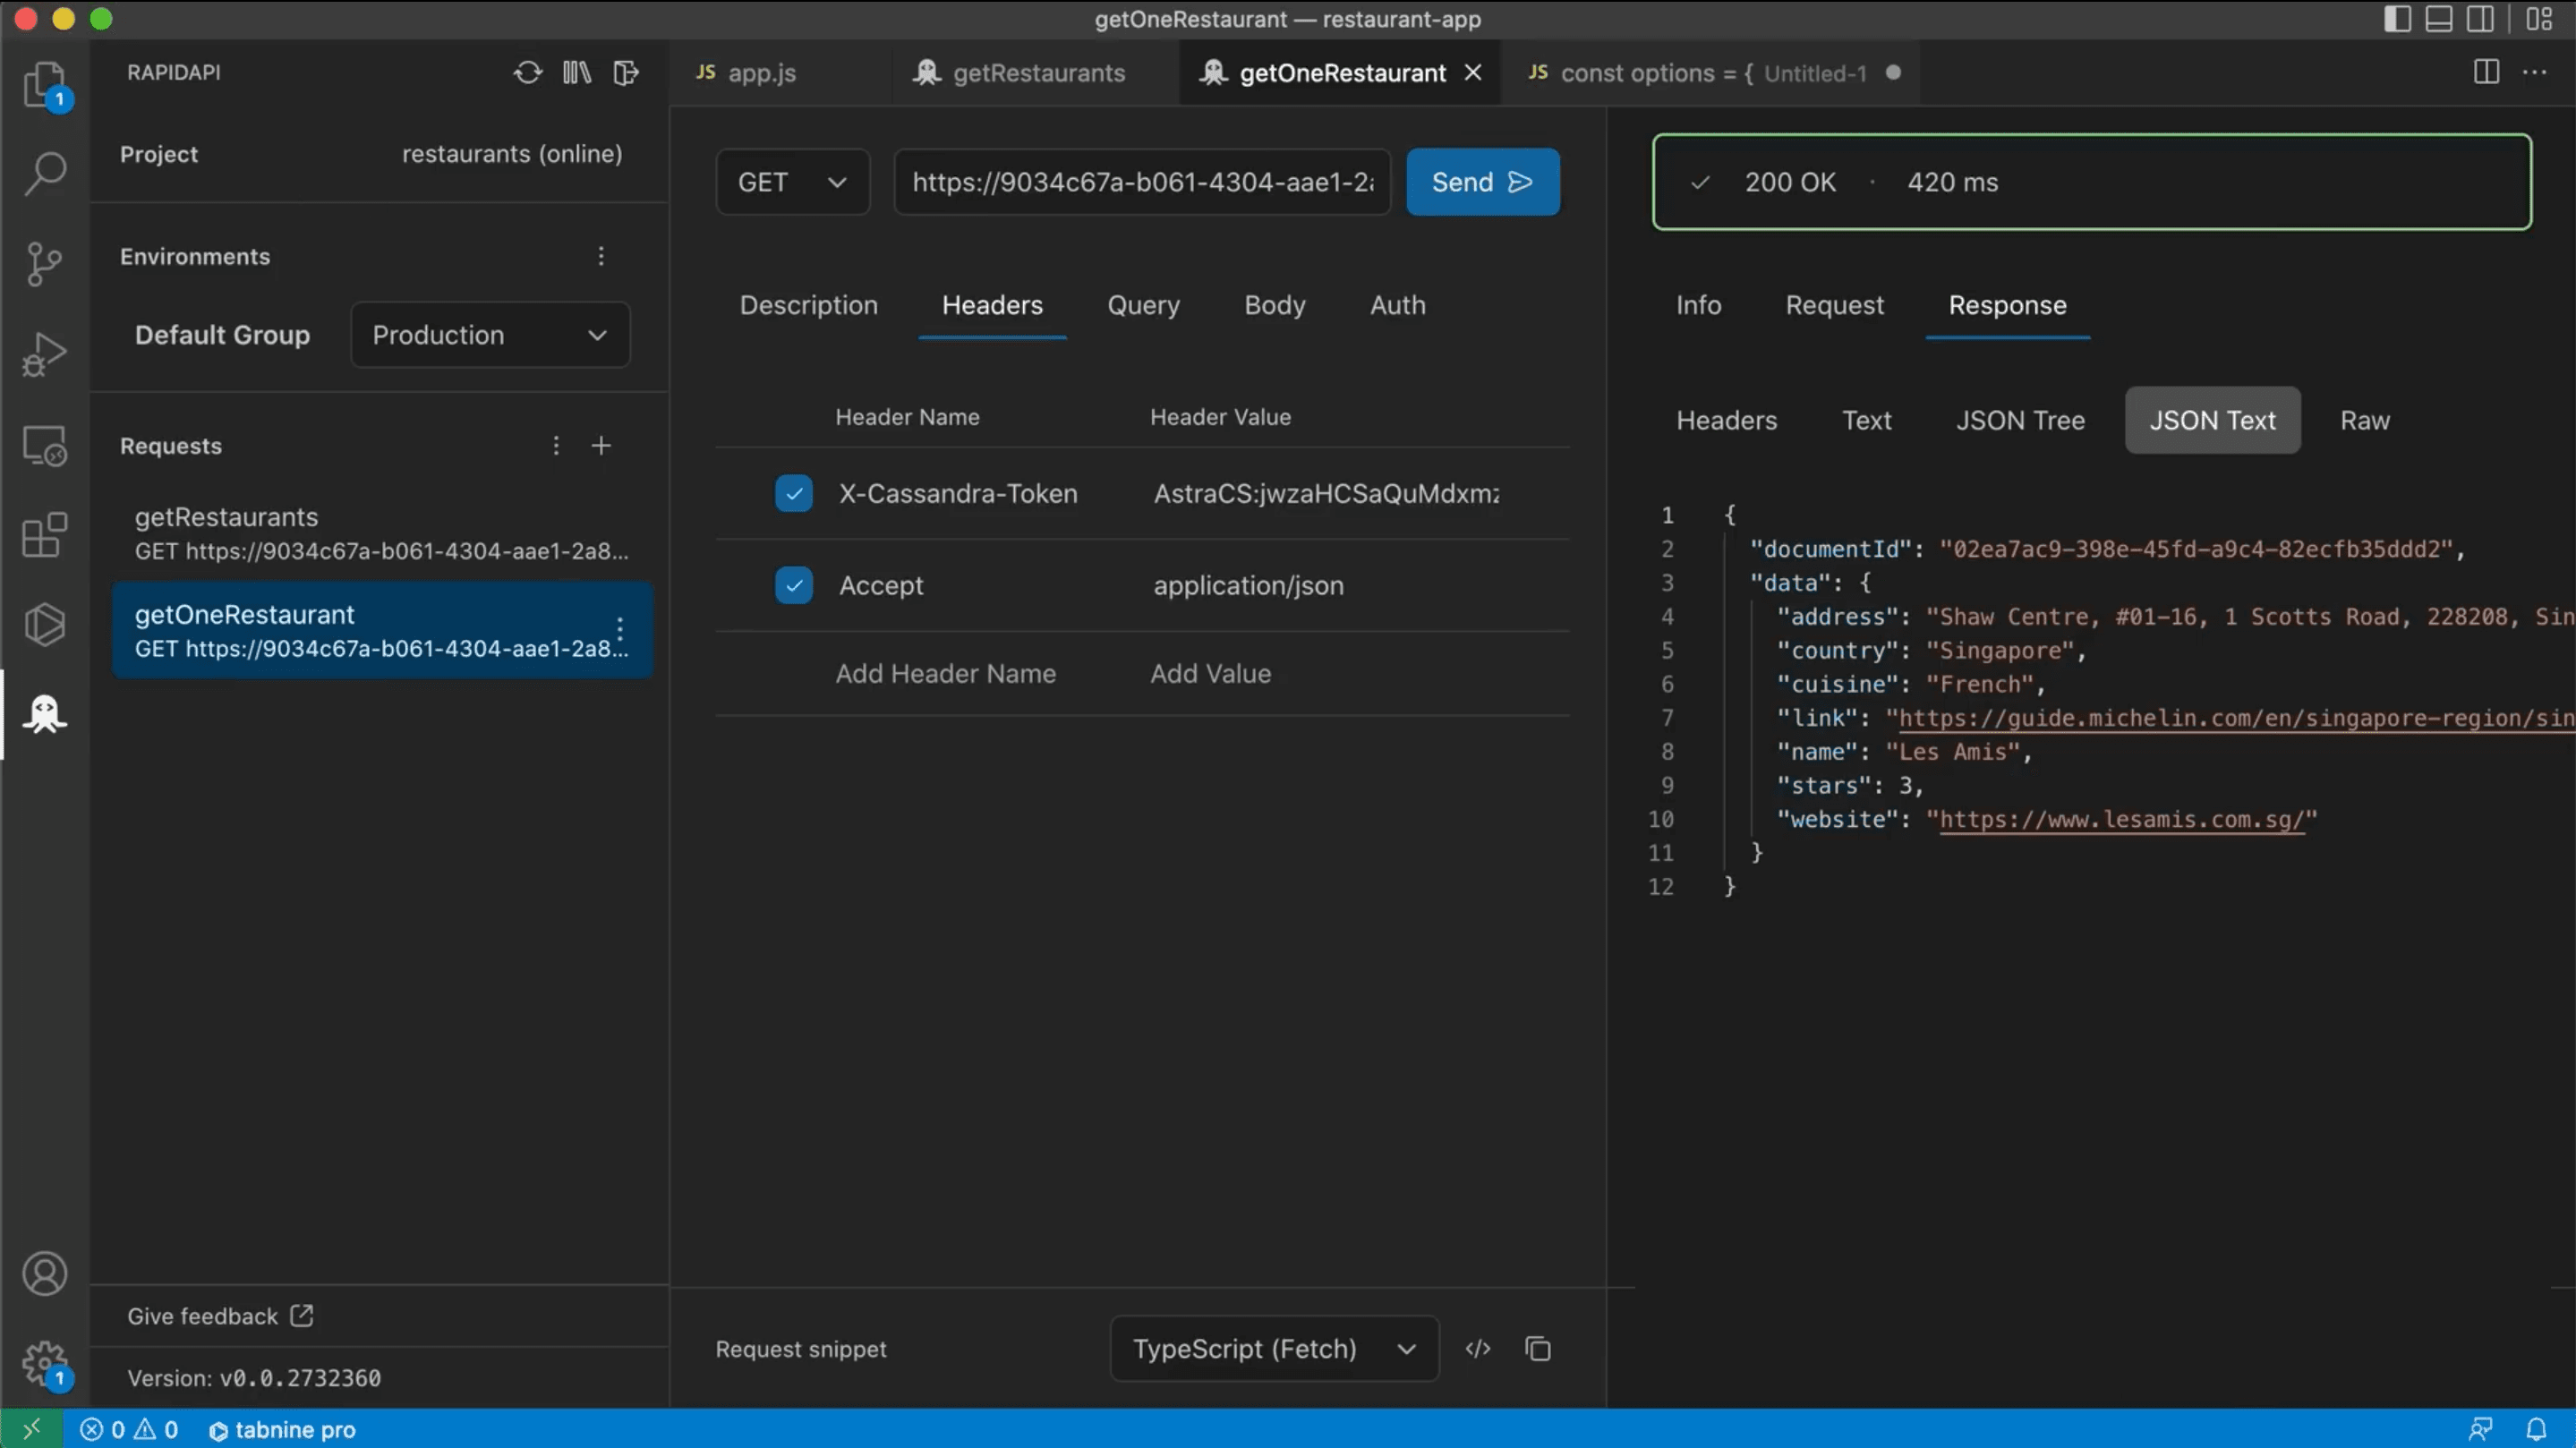Open Environments more options menu
Viewport: 2576px width, 1448px height.
point(601,256)
